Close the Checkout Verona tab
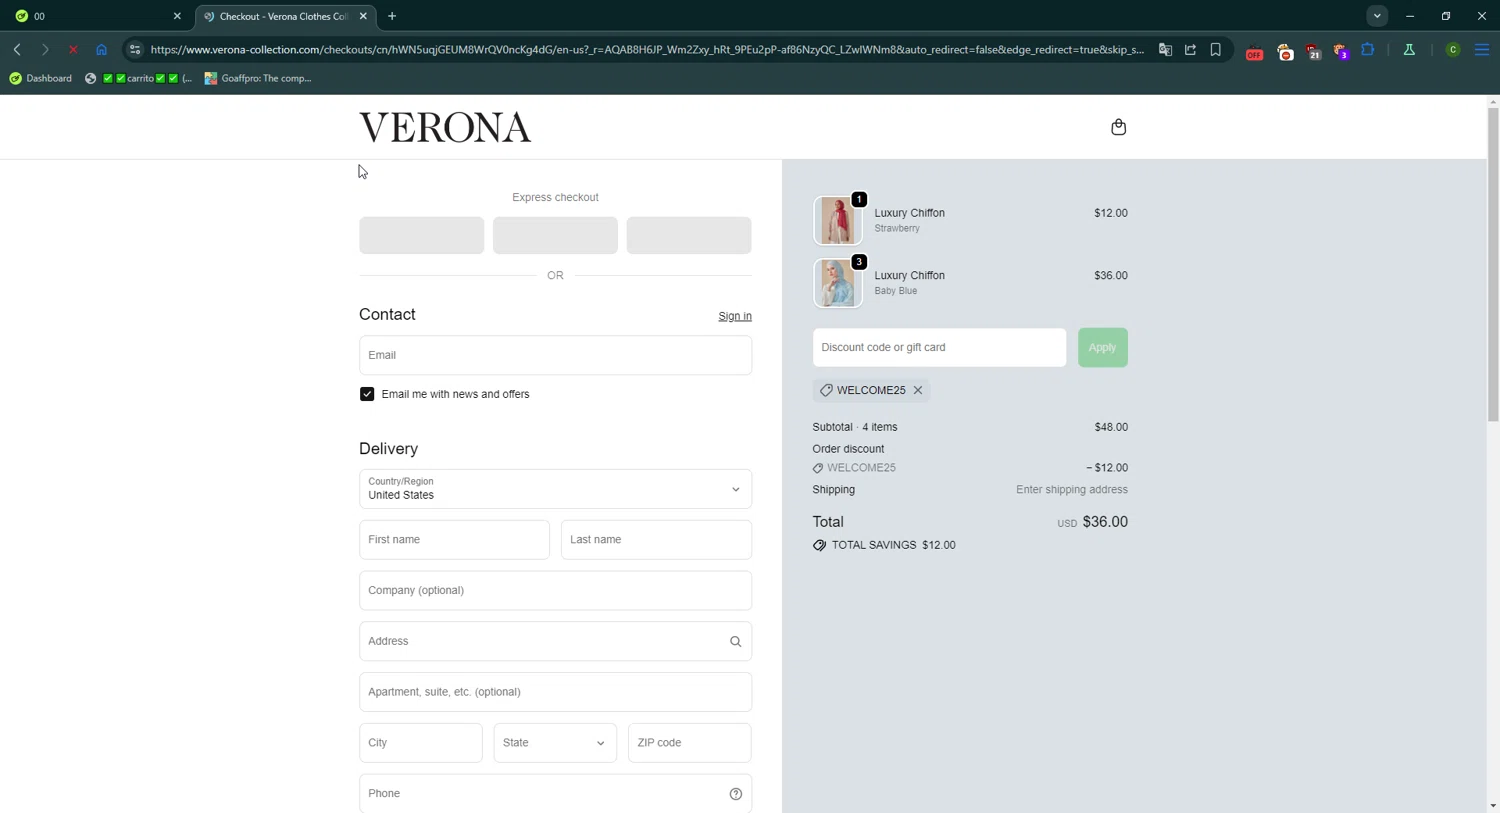 (x=363, y=16)
